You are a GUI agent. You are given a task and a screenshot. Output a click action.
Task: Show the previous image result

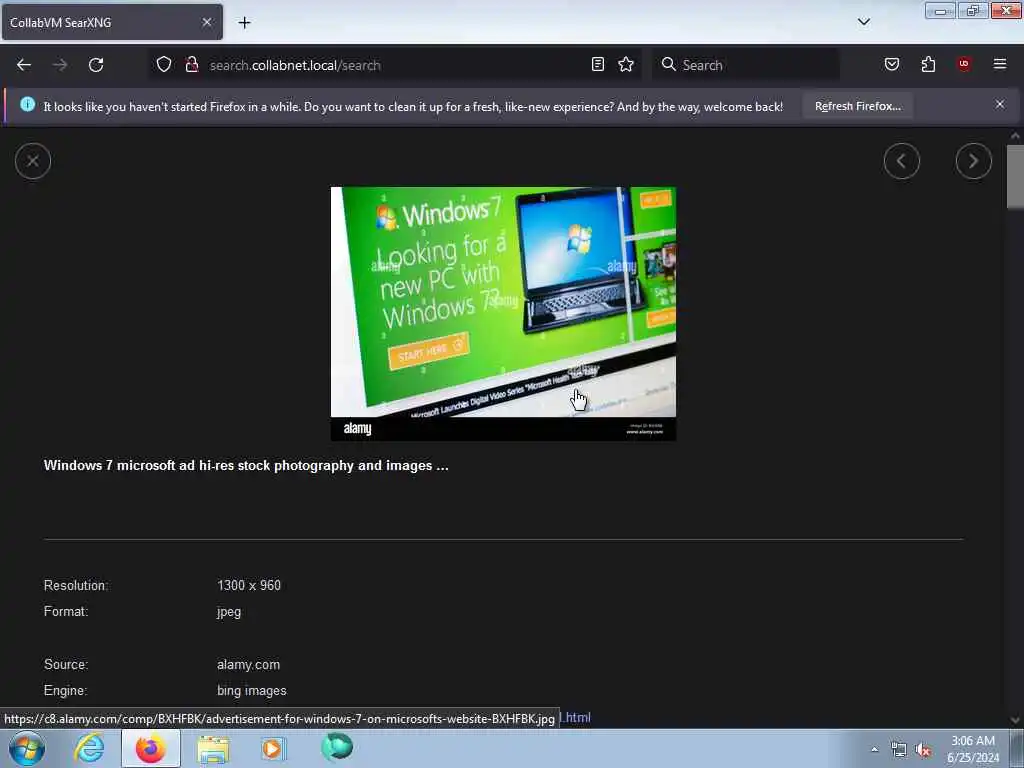pyautogui.click(x=901, y=161)
